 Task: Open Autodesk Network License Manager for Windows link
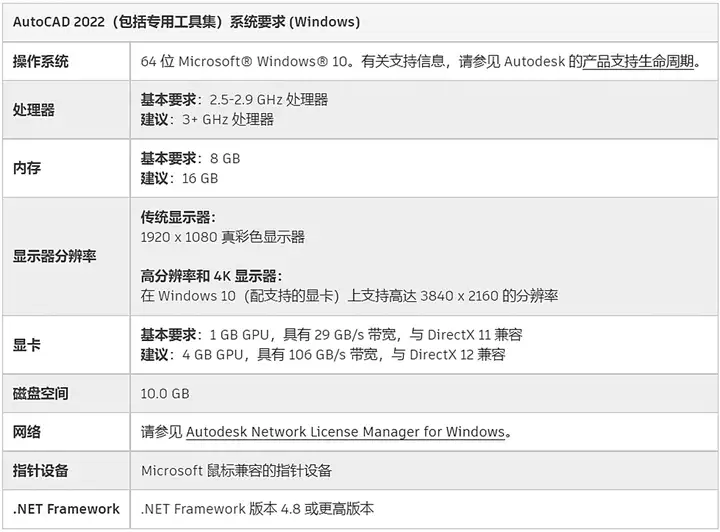point(345,432)
